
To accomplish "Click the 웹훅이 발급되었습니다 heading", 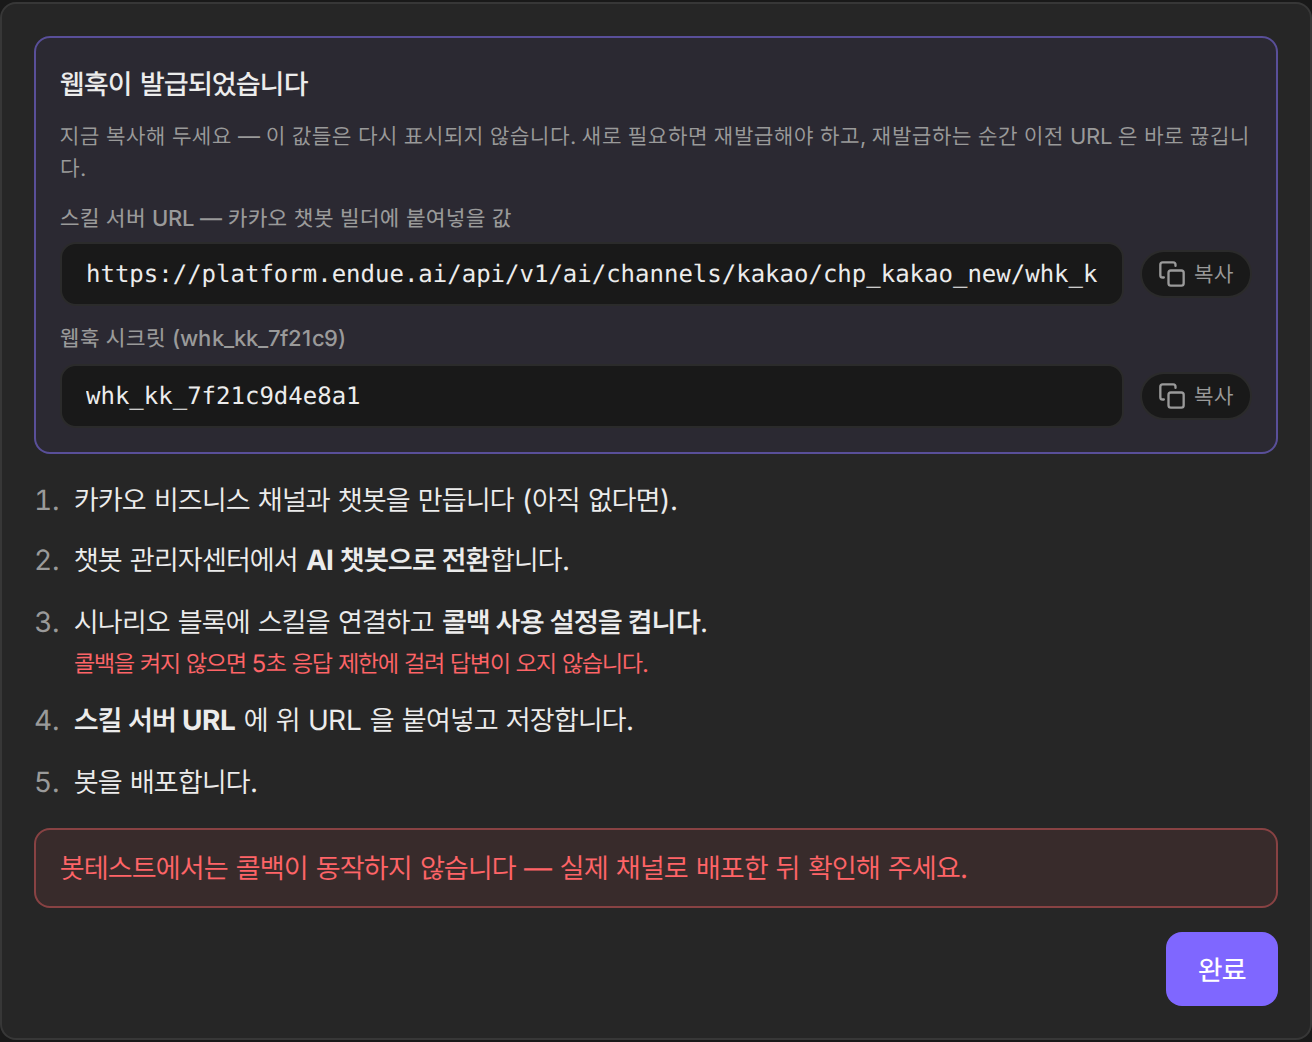I will (184, 84).
